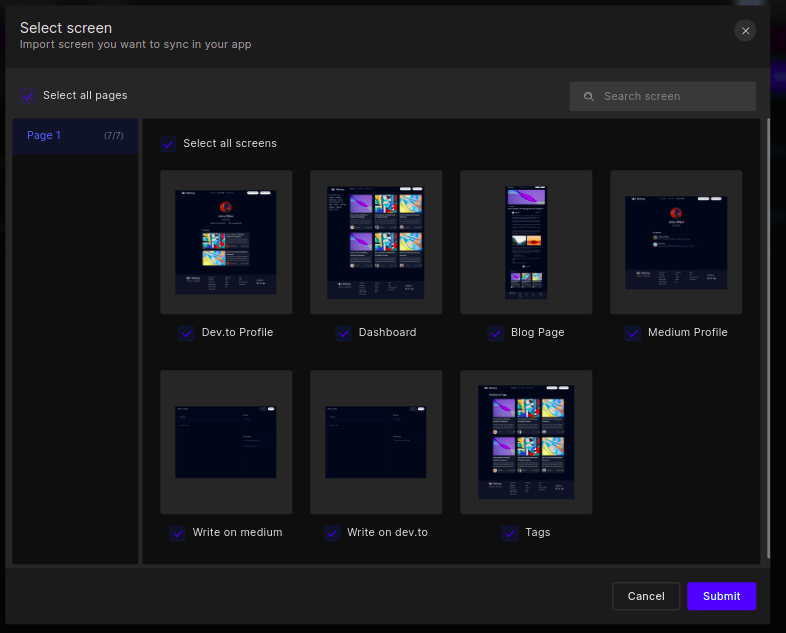786x633 pixels.
Task: Click the Cancel button
Action: (646, 596)
